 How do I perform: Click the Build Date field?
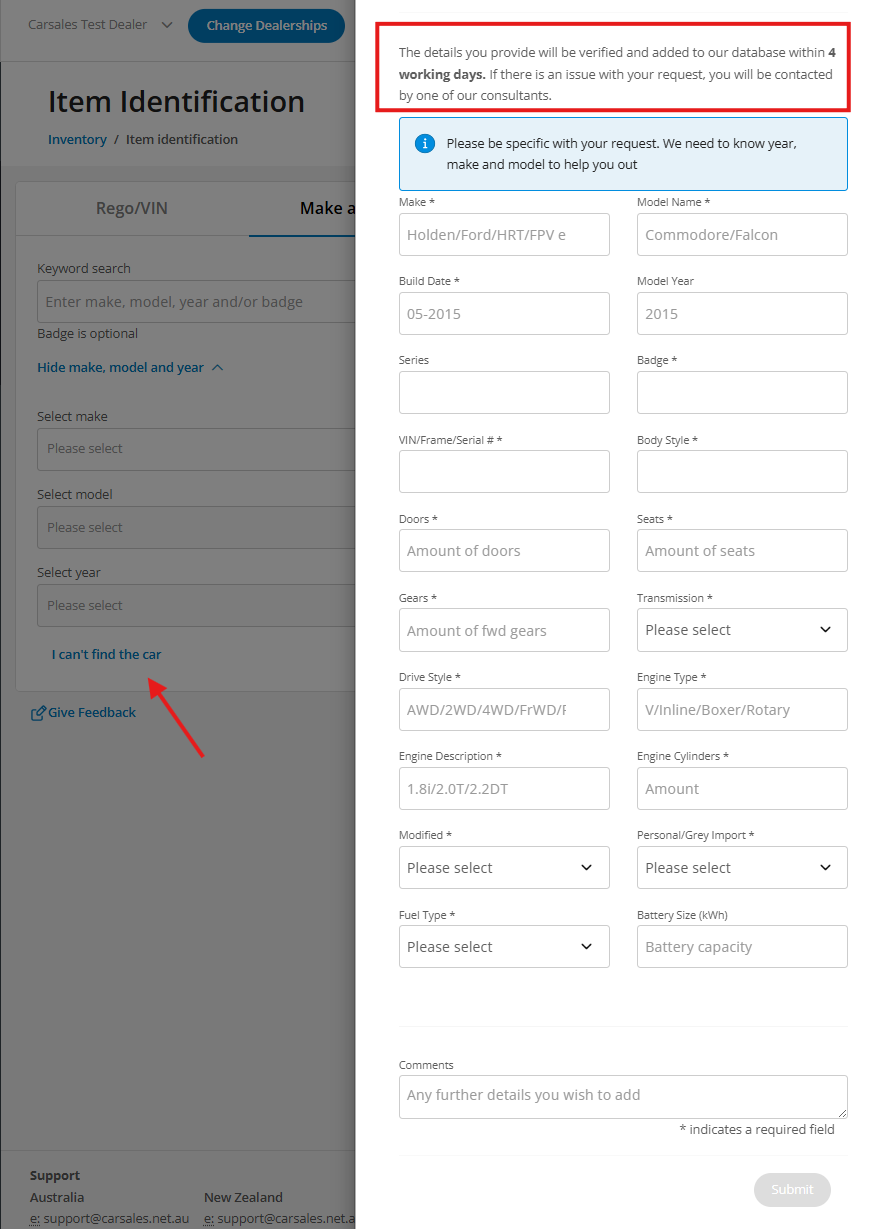click(503, 314)
